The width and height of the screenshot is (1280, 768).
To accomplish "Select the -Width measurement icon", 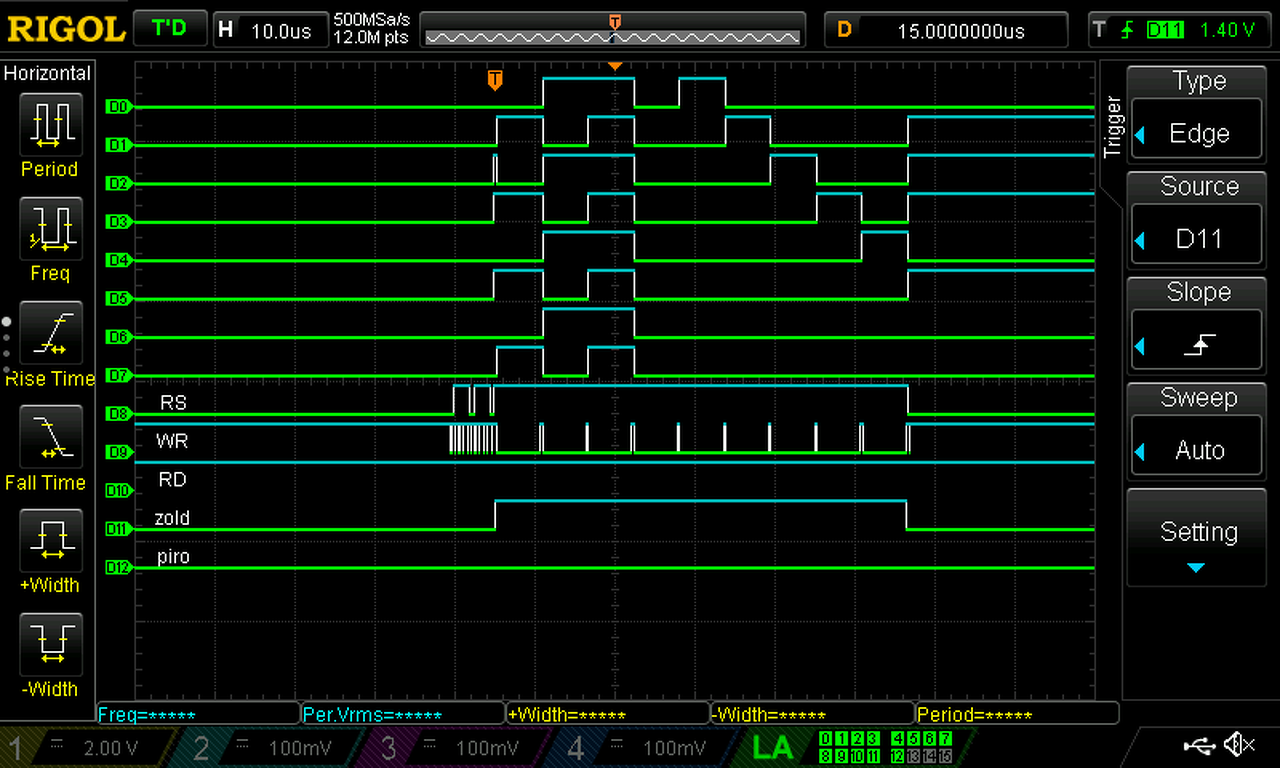I will pos(49,643).
